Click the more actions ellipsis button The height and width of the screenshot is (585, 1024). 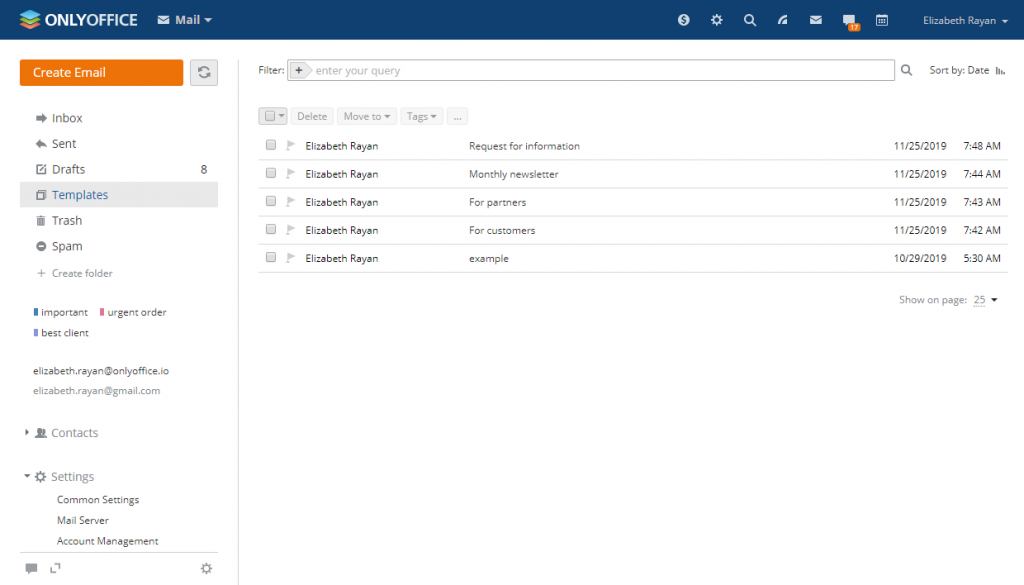[x=457, y=116]
